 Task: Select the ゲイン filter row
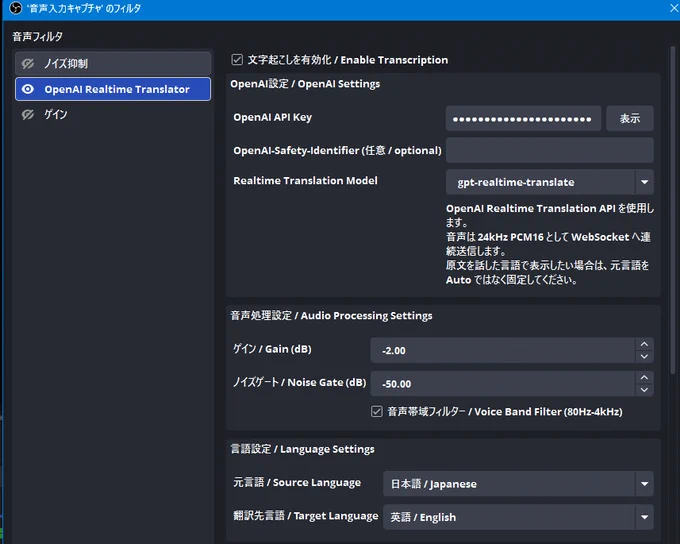tap(113, 115)
